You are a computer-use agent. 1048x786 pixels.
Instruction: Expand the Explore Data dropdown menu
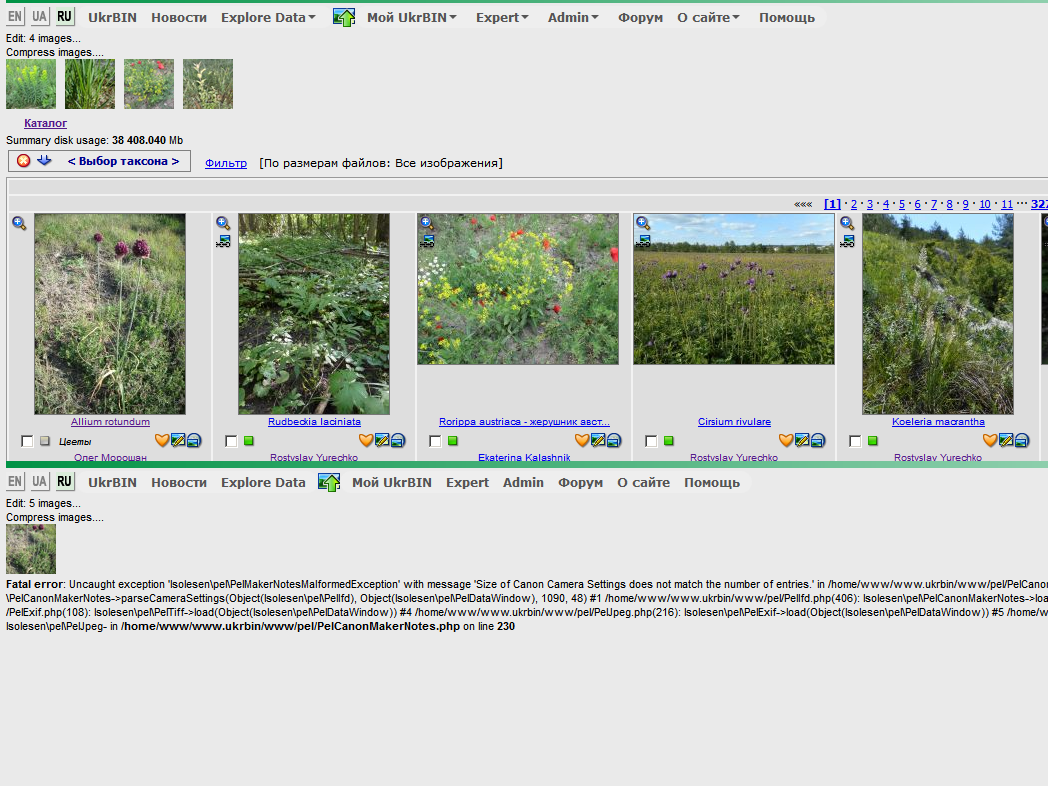[x=268, y=17]
